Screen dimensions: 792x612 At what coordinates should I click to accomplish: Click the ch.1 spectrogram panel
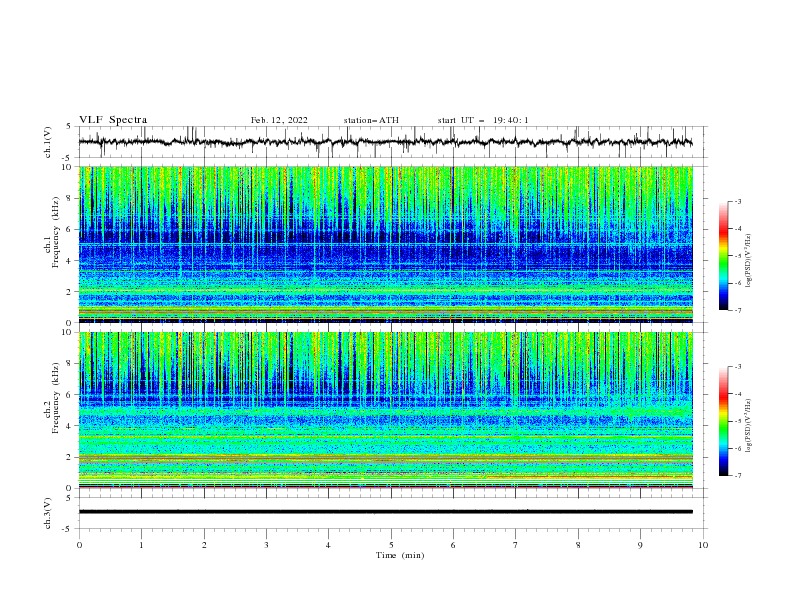tap(386, 244)
